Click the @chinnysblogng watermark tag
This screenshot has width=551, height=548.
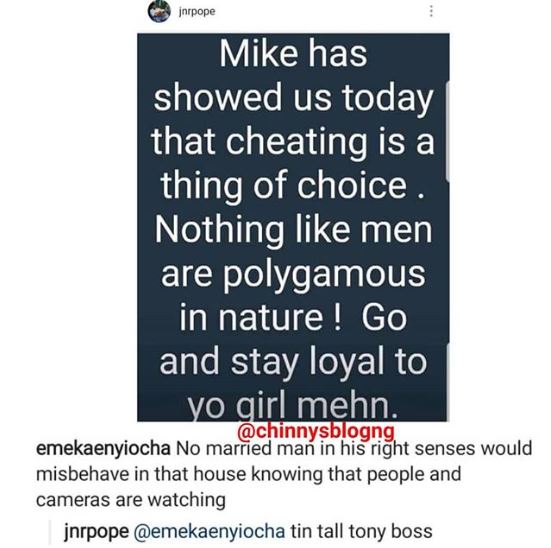316,431
